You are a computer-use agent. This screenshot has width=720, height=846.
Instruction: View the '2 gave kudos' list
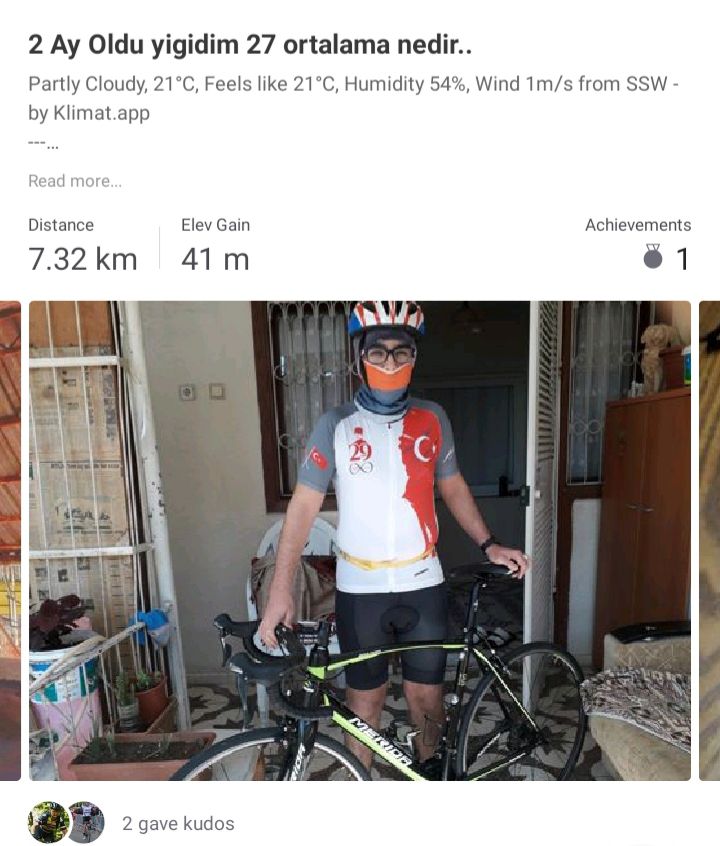(178, 823)
